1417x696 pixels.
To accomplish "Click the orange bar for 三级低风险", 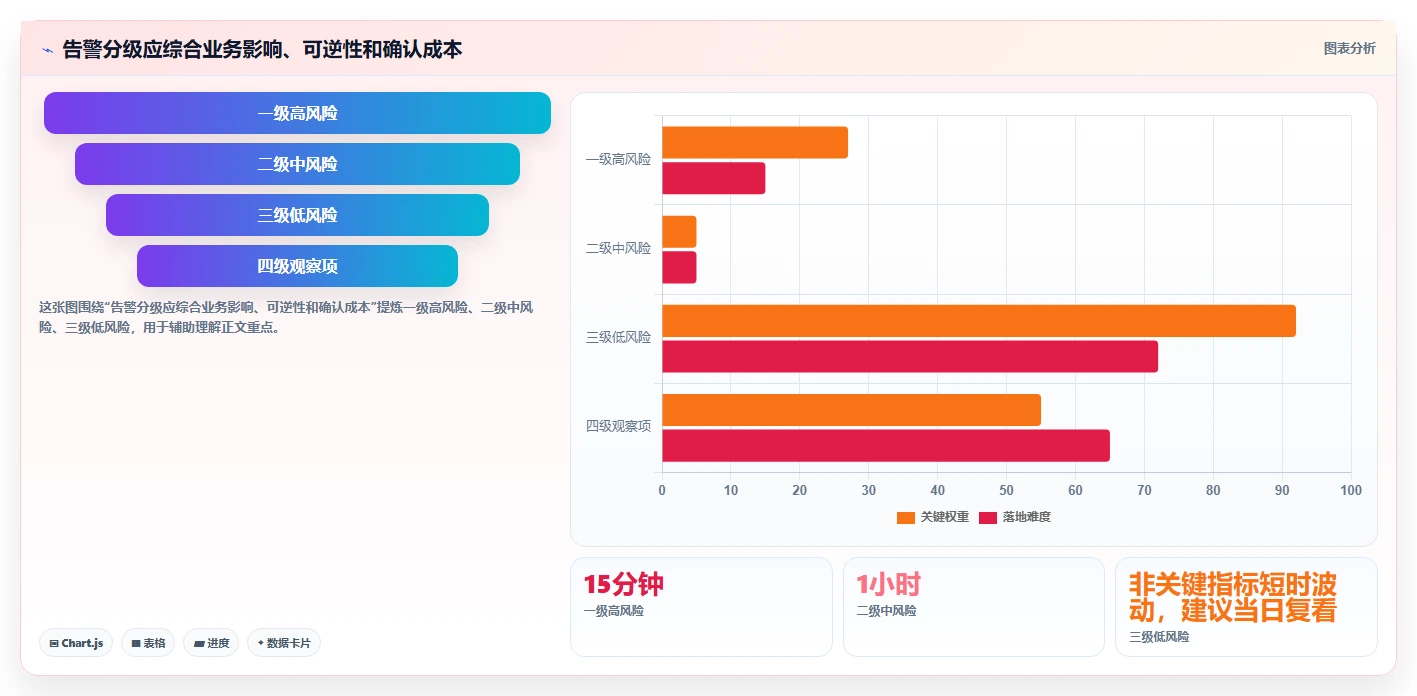I will (x=979, y=321).
